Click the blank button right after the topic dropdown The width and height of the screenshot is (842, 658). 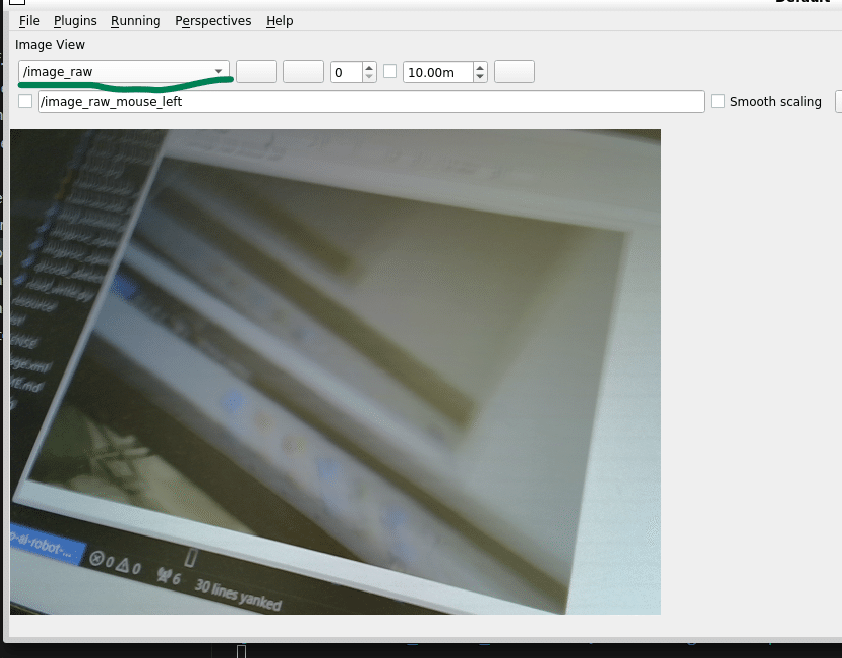point(257,71)
